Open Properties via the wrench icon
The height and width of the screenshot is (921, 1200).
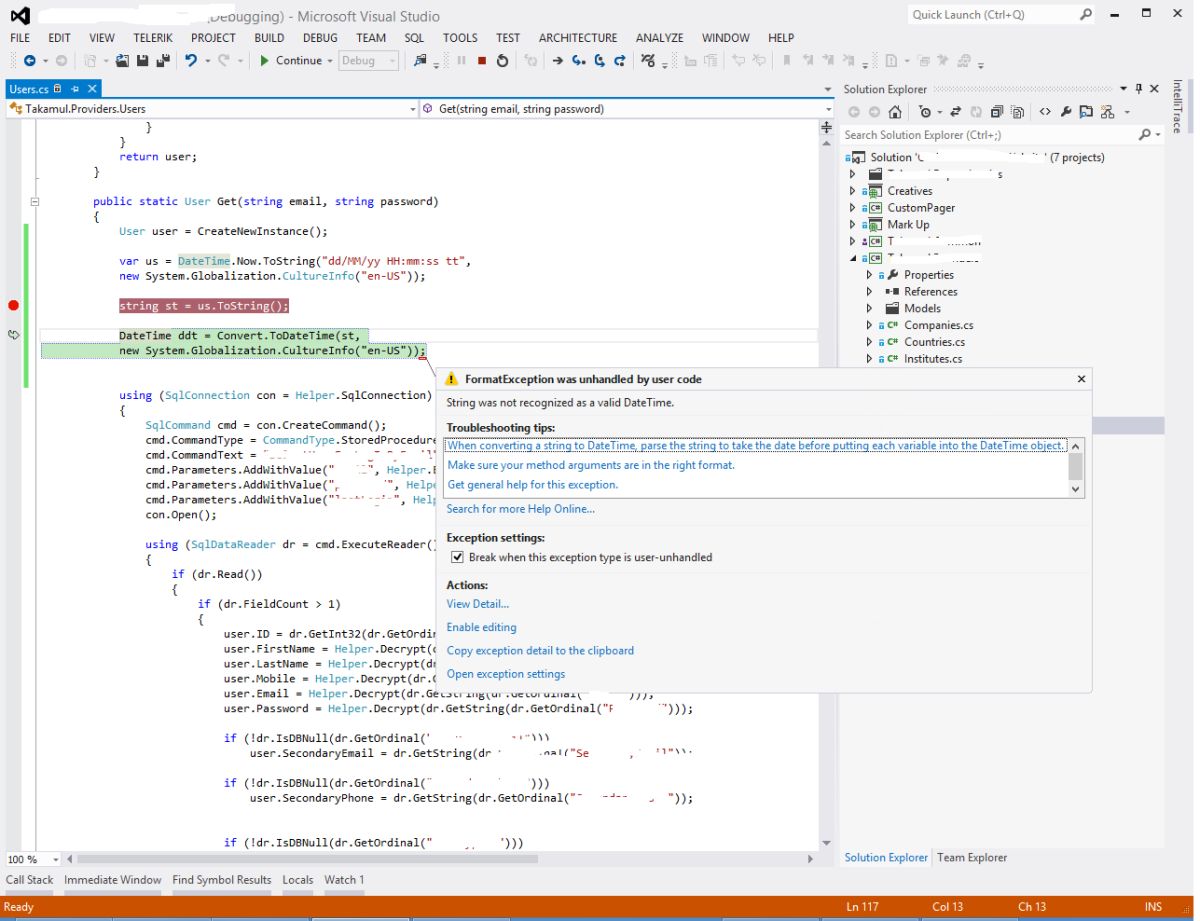1066,112
